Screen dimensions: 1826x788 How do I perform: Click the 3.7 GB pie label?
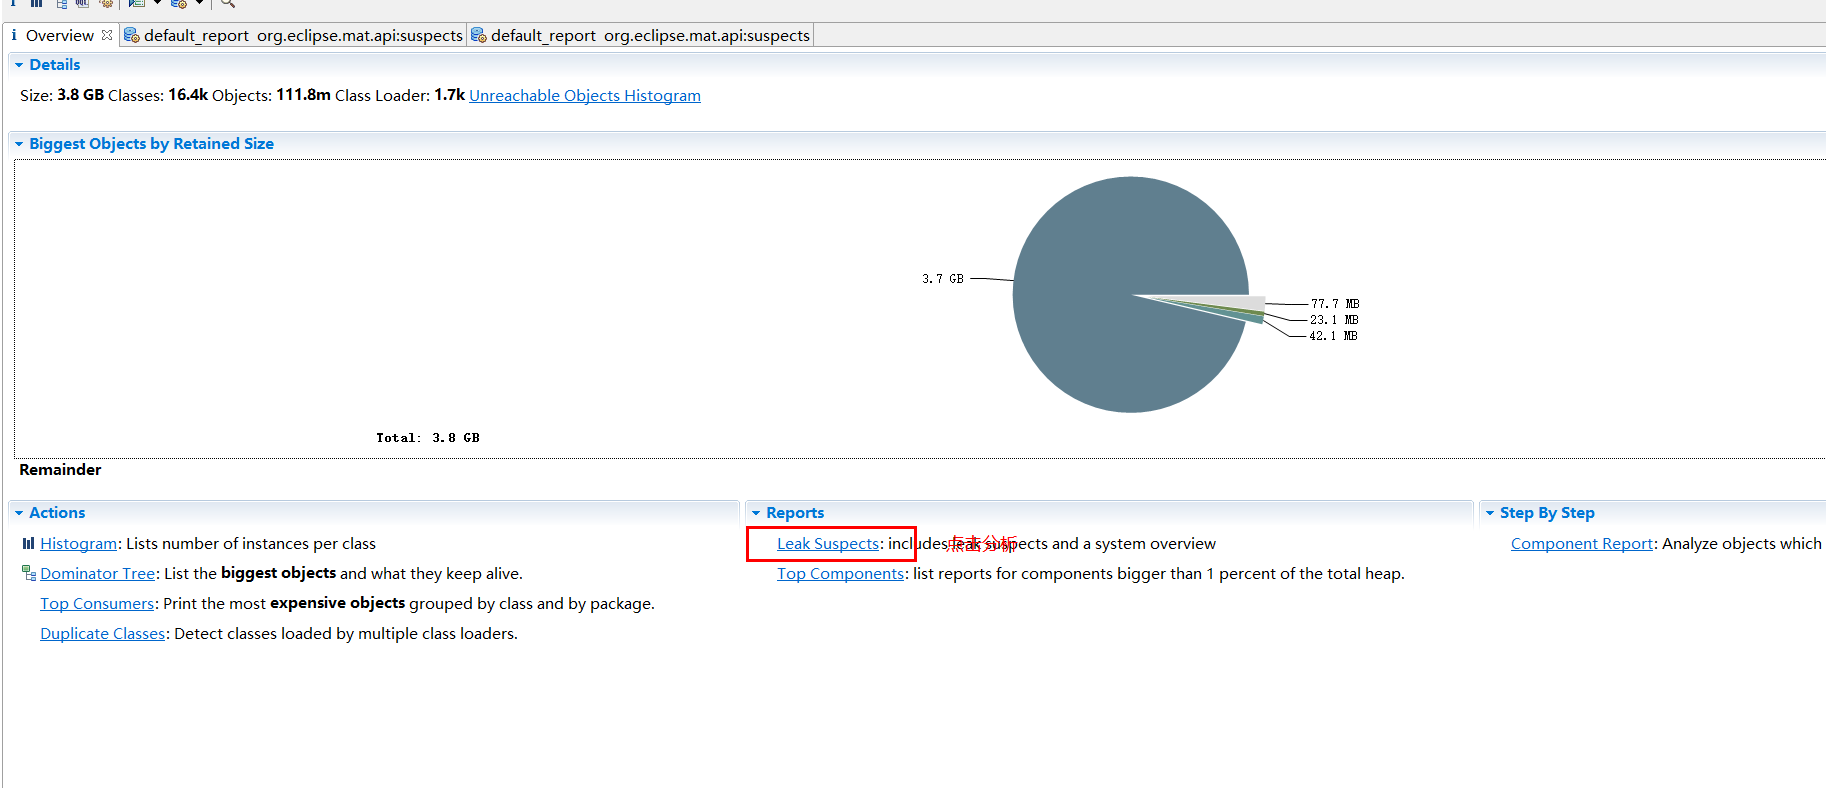pyautogui.click(x=943, y=279)
